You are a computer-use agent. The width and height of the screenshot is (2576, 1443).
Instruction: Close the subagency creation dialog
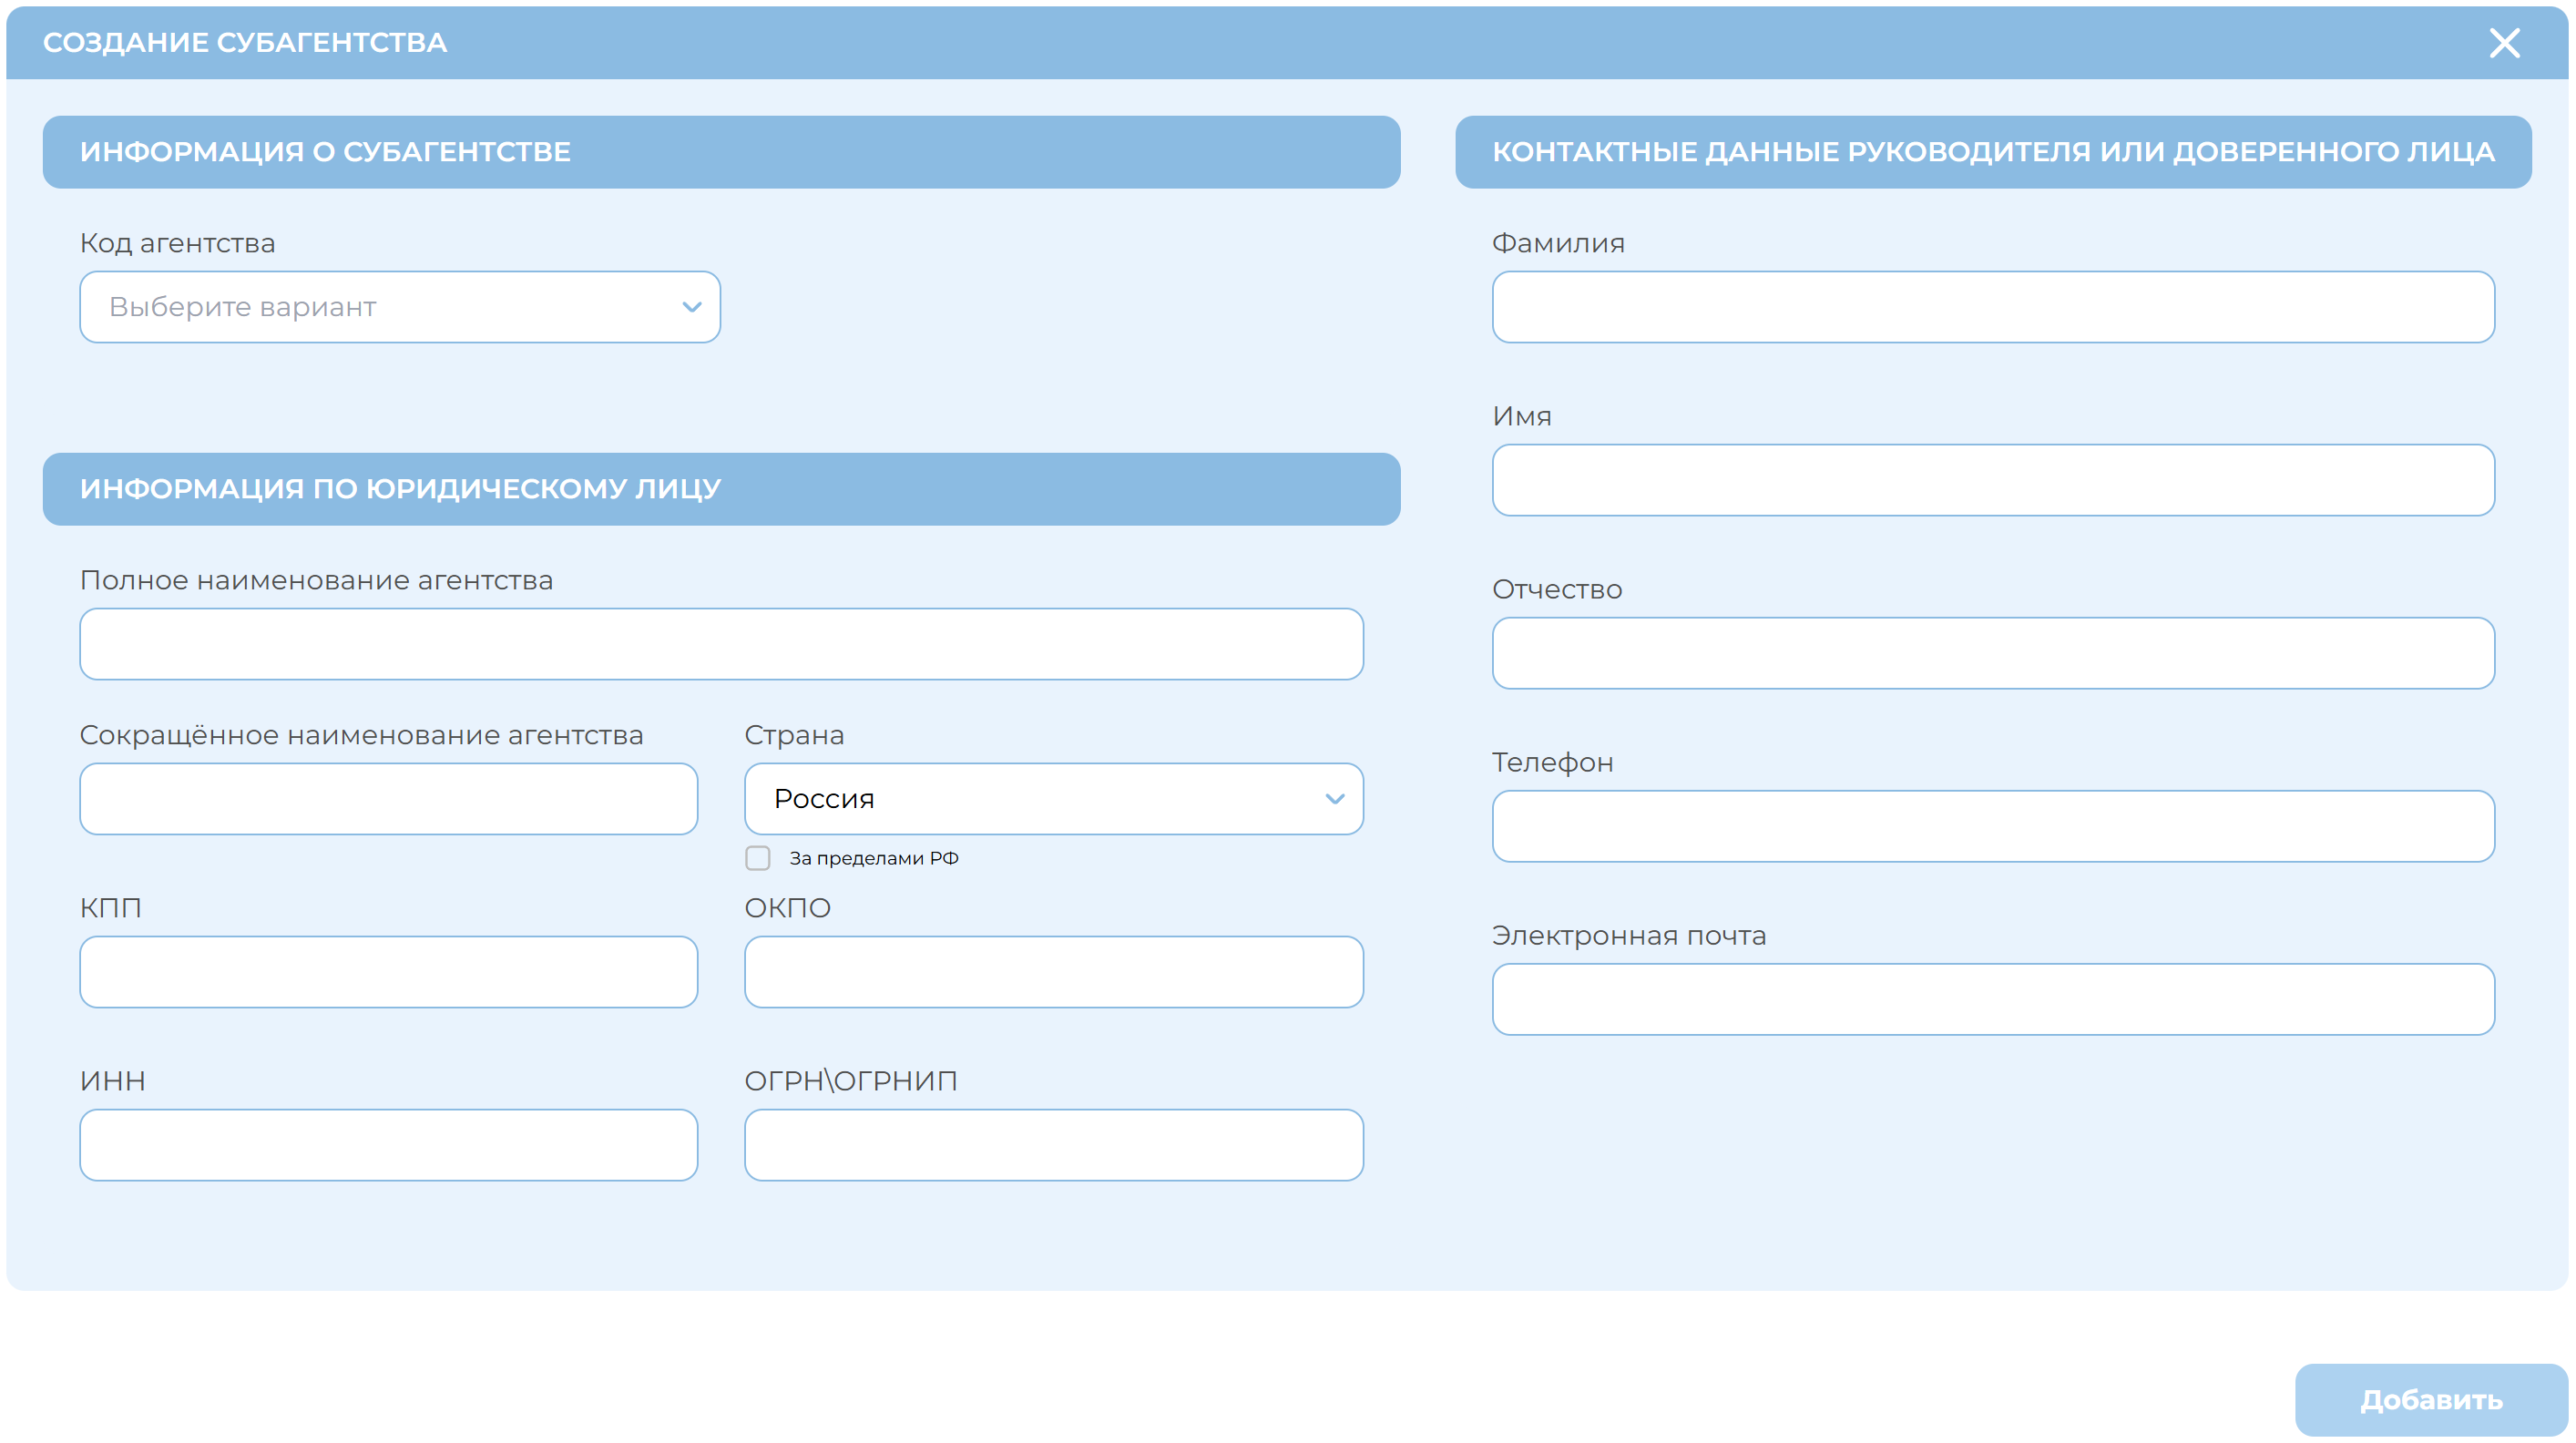point(2503,43)
